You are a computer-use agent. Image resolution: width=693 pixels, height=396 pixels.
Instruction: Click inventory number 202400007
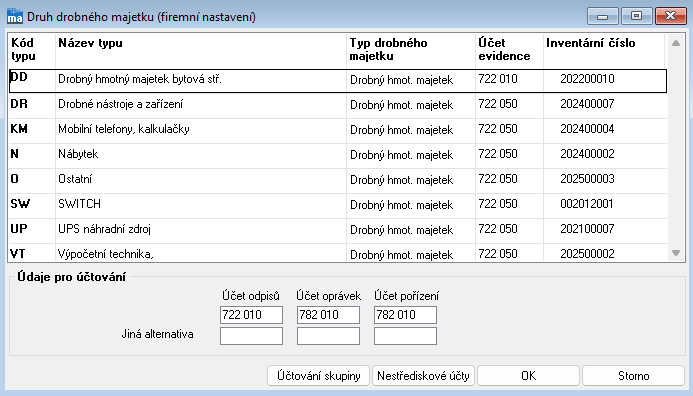pos(587,104)
